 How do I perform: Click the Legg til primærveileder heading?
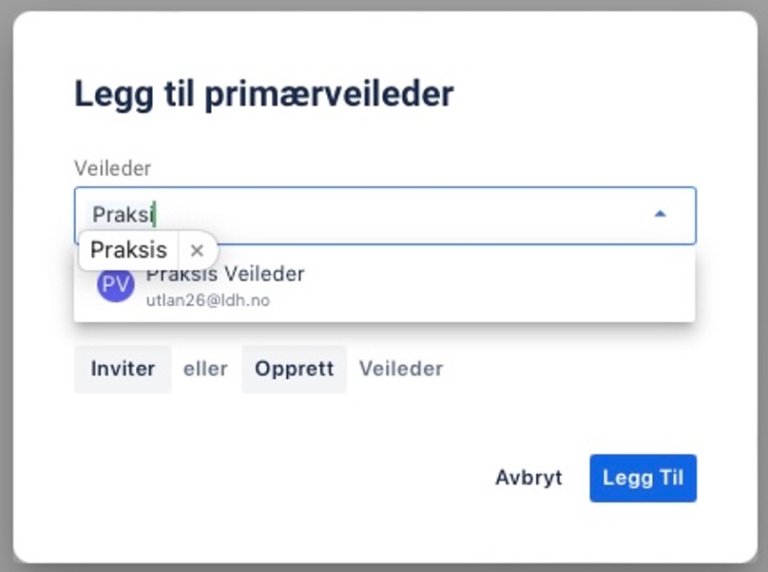(264, 94)
